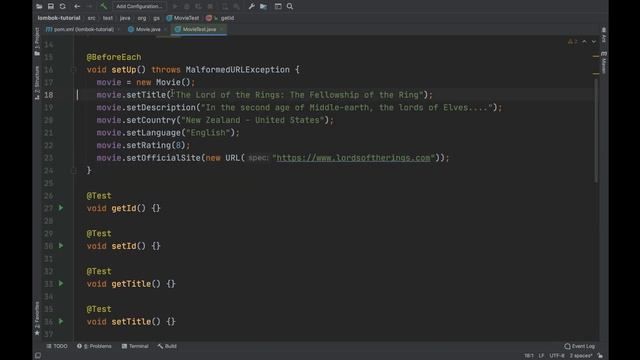Click the Save All toolbar icon

(x=51, y=6)
